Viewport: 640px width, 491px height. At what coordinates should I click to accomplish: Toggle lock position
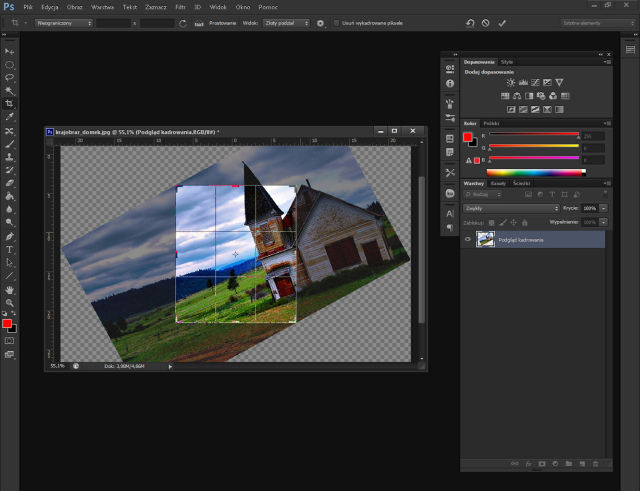click(513, 222)
